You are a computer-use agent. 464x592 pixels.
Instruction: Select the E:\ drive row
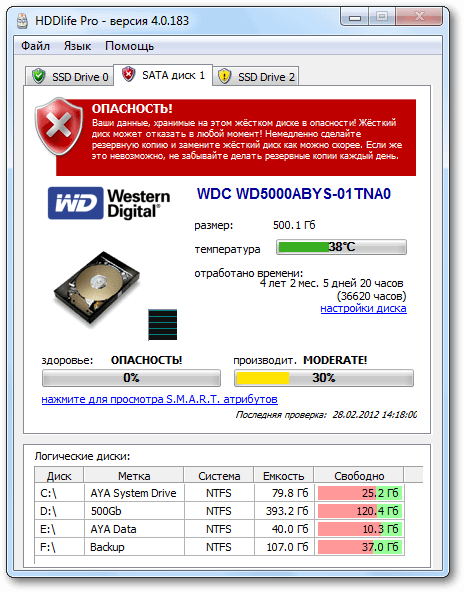[x=219, y=529]
